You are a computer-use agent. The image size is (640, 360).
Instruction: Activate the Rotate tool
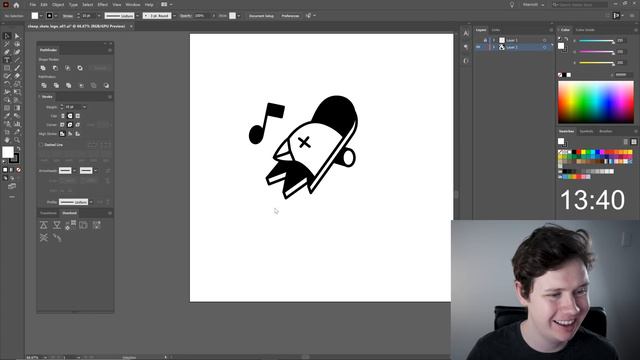click(7, 84)
